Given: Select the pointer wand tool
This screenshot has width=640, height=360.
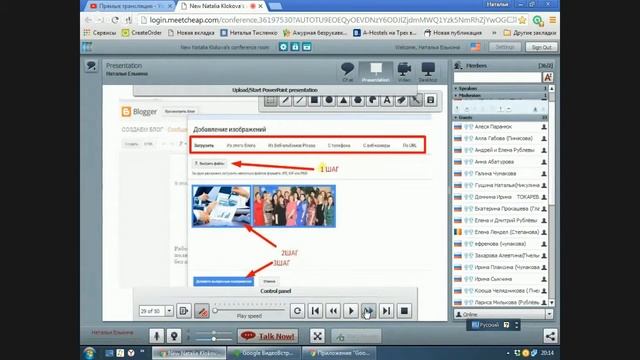Looking at the screenshot, I should [x=416, y=100].
